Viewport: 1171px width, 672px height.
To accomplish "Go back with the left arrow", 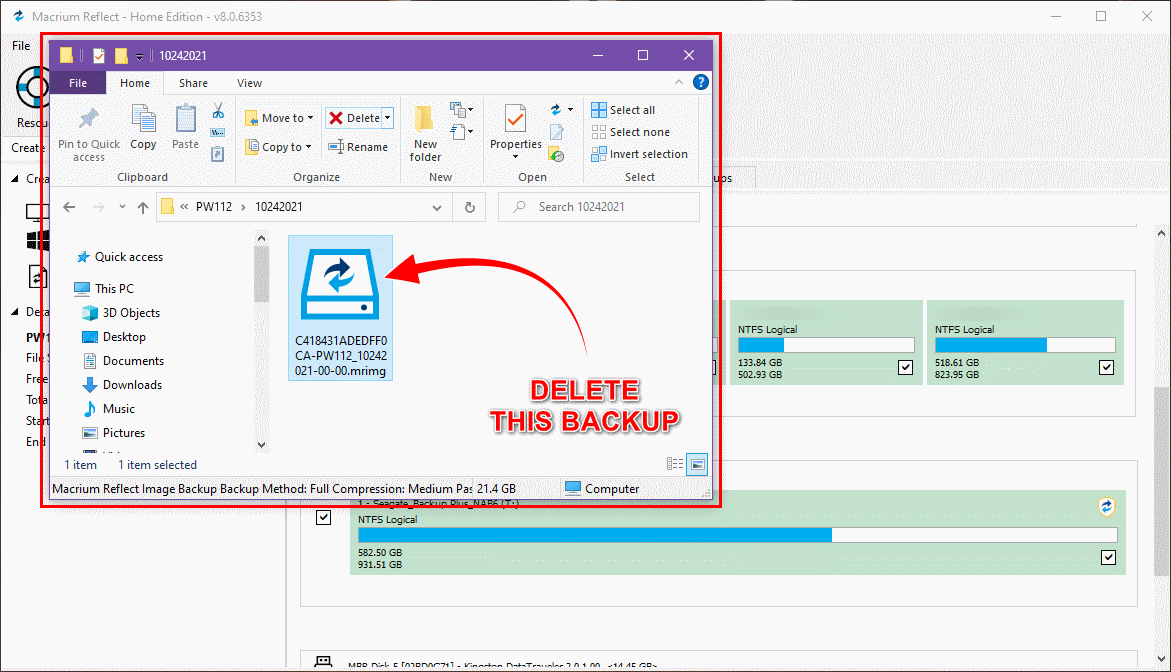I will (69, 207).
